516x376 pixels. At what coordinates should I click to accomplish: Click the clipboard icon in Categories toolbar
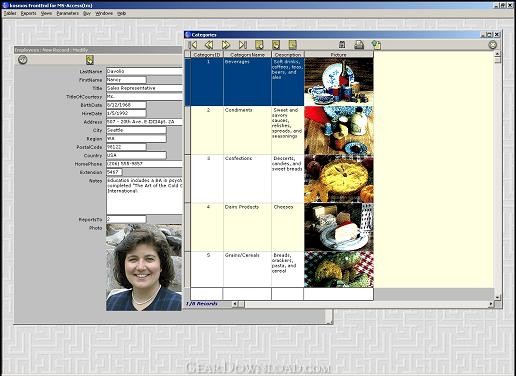pos(342,45)
